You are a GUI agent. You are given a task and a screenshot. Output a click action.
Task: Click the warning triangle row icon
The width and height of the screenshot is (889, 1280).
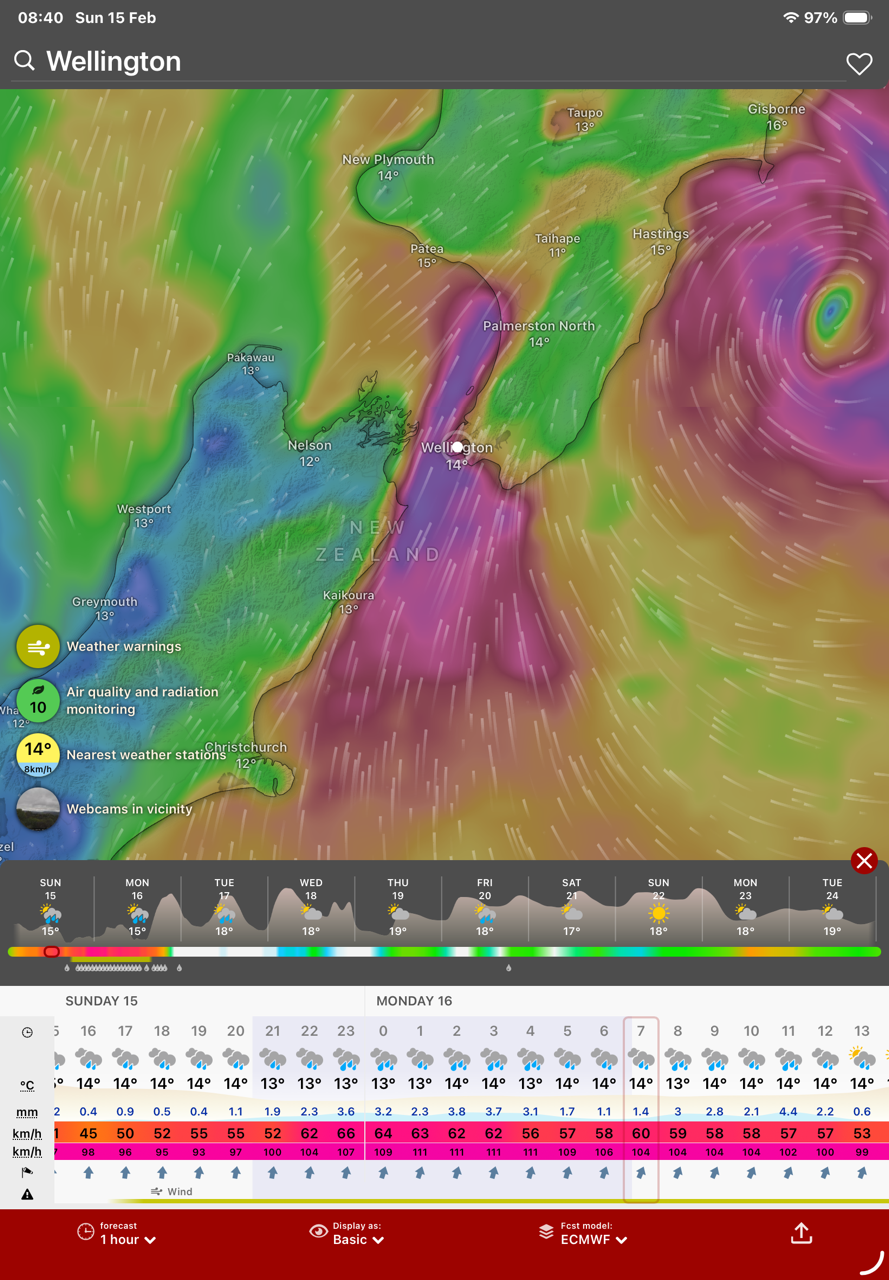pyautogui.click(x=27, y=1194)
